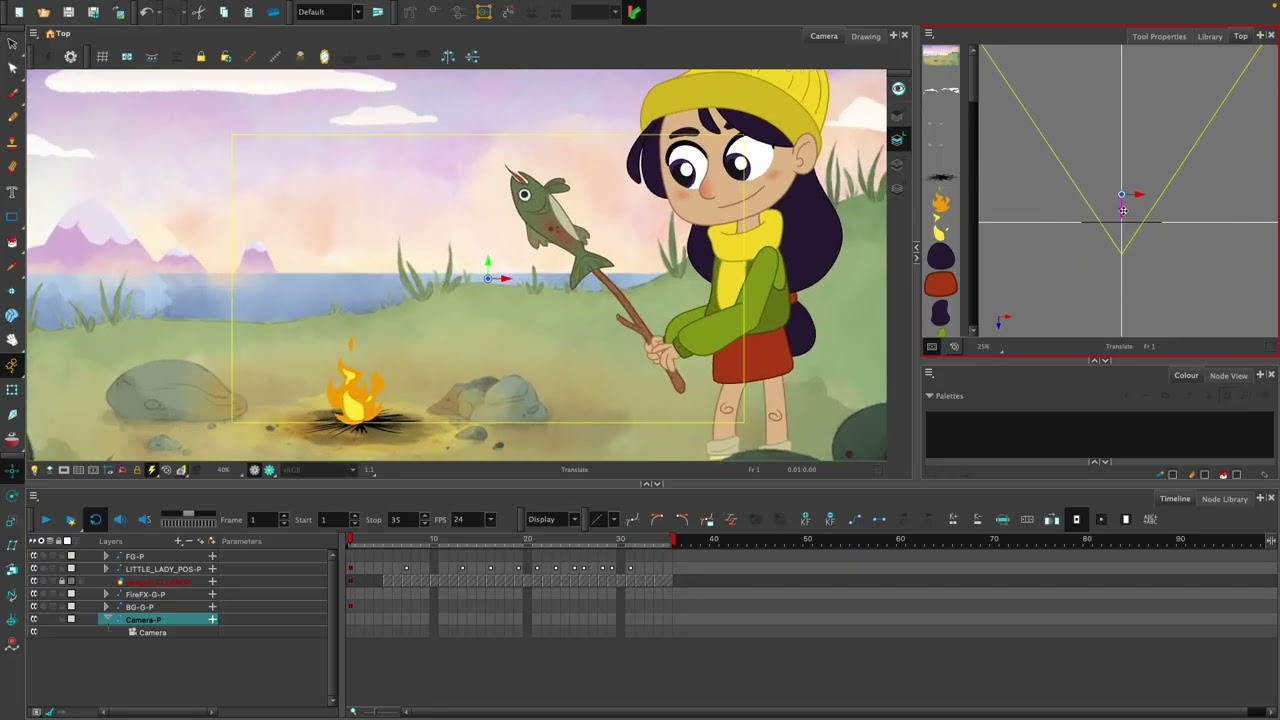The width and height of the screenshot is (1280, 720).
Task: Click the New scene icon
Action: coord(19,12)
